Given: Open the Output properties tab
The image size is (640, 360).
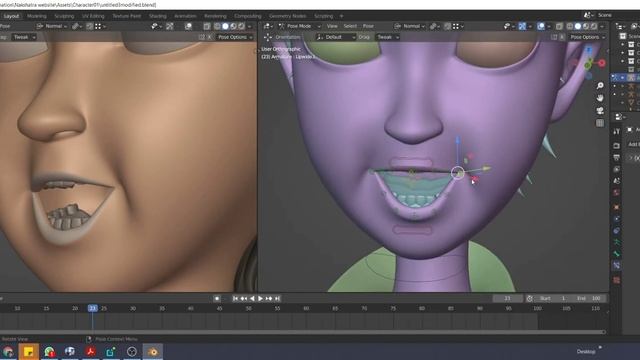Looking at the screenshot, I should pos(616,158).
